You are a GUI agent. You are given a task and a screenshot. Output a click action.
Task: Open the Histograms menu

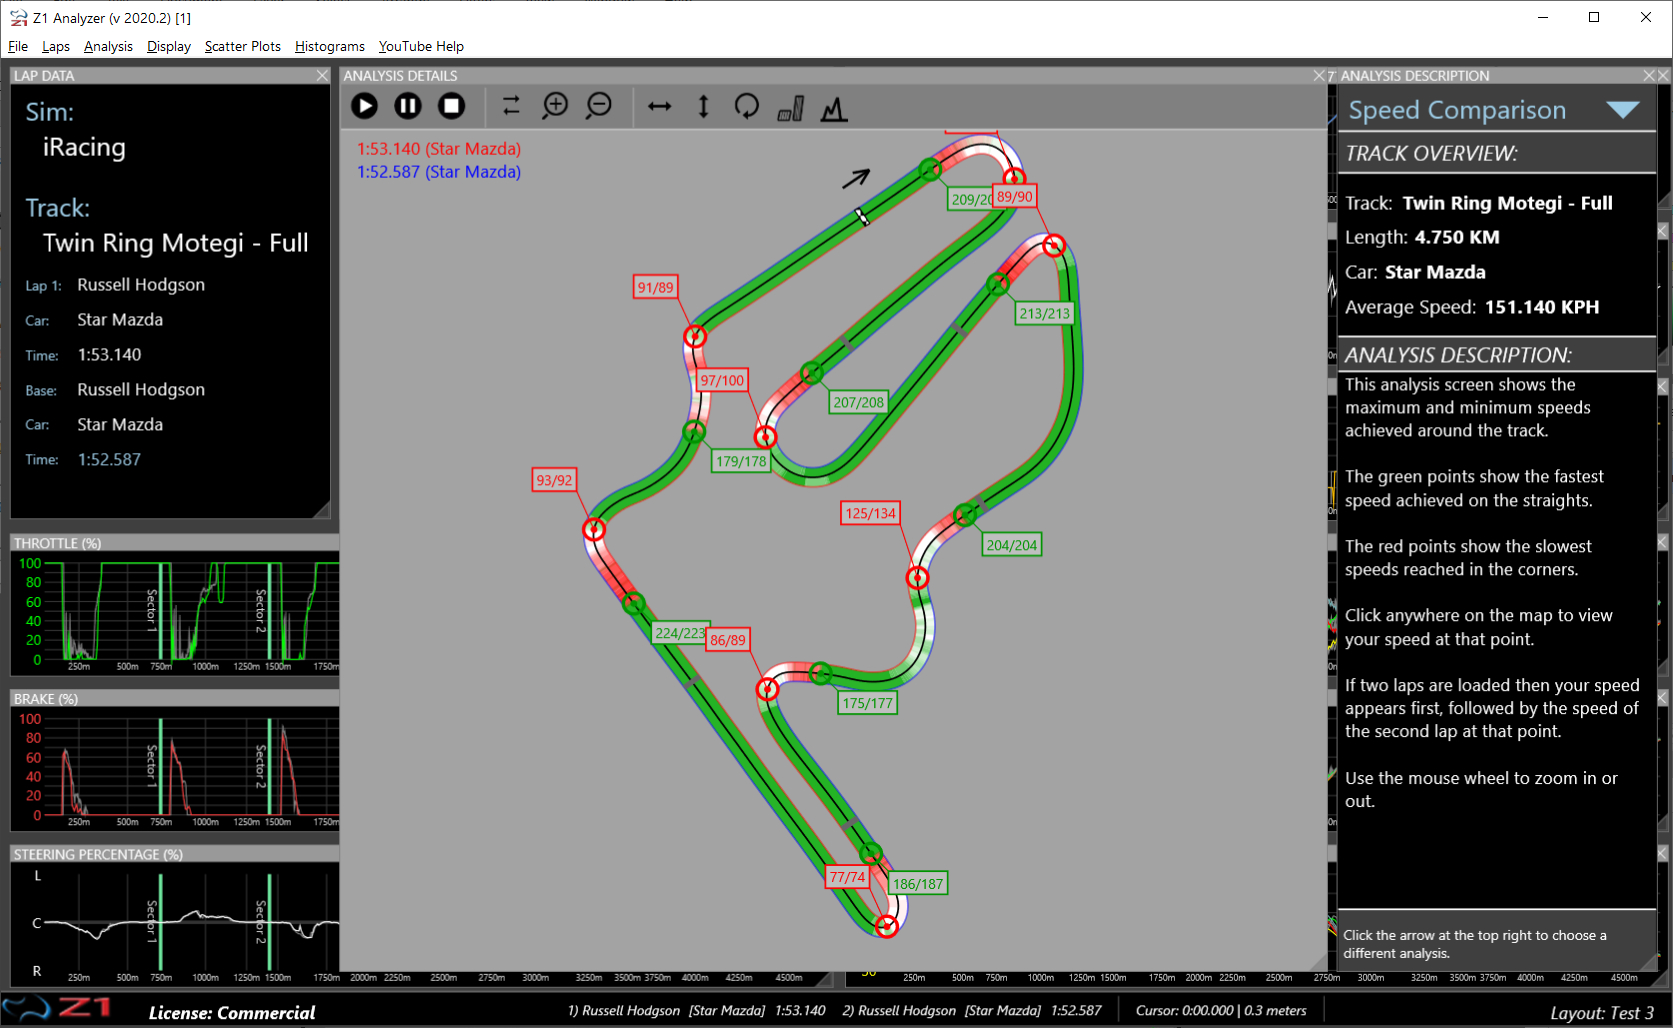pyautogui.click(x=330, y=46)
